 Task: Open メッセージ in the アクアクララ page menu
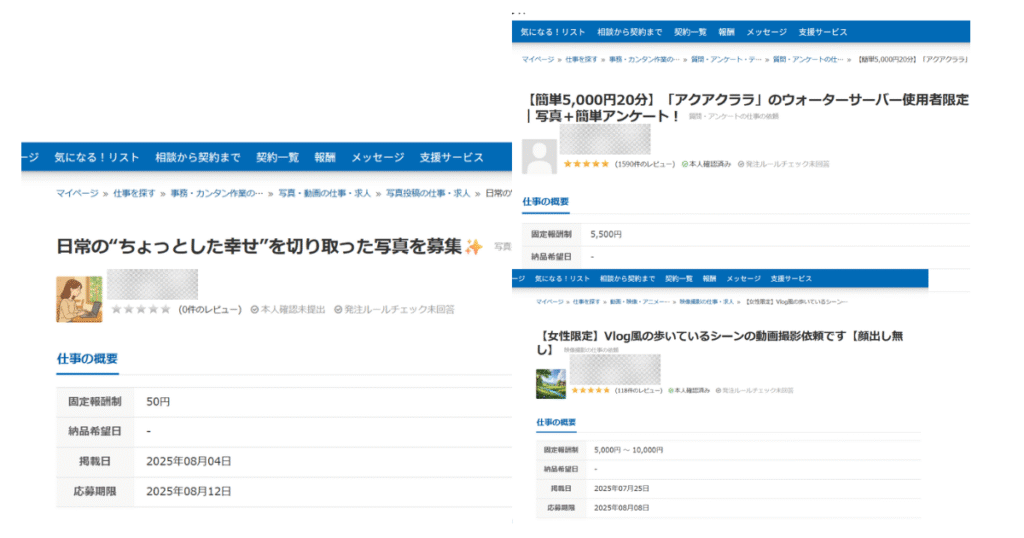[767, 32]
